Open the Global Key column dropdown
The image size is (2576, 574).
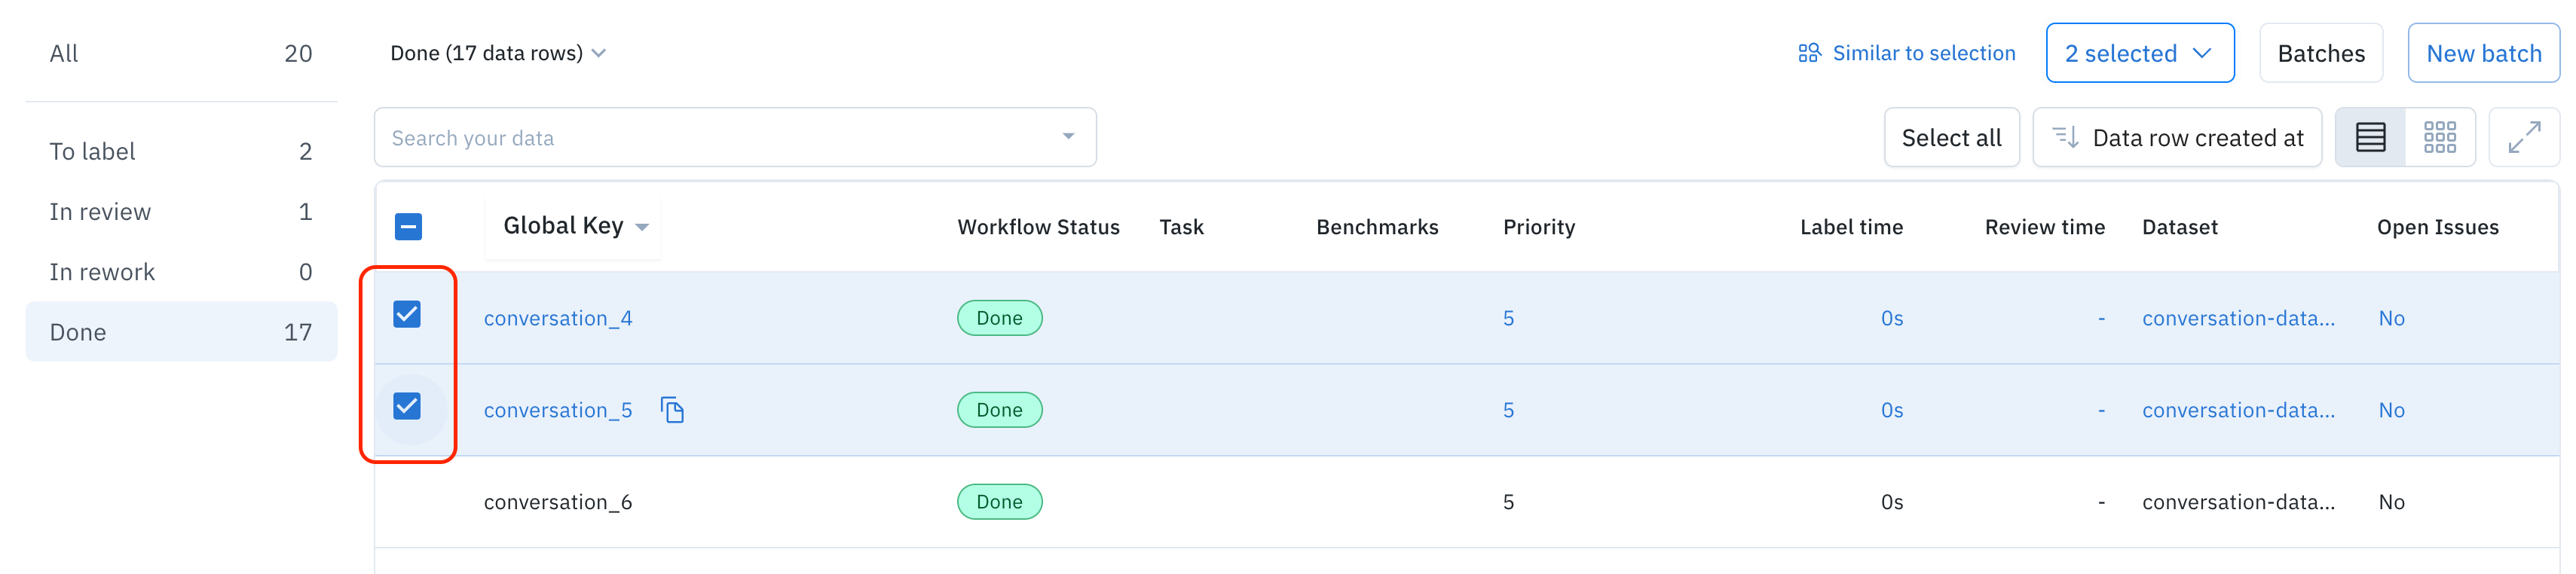[x=642, y=227]
